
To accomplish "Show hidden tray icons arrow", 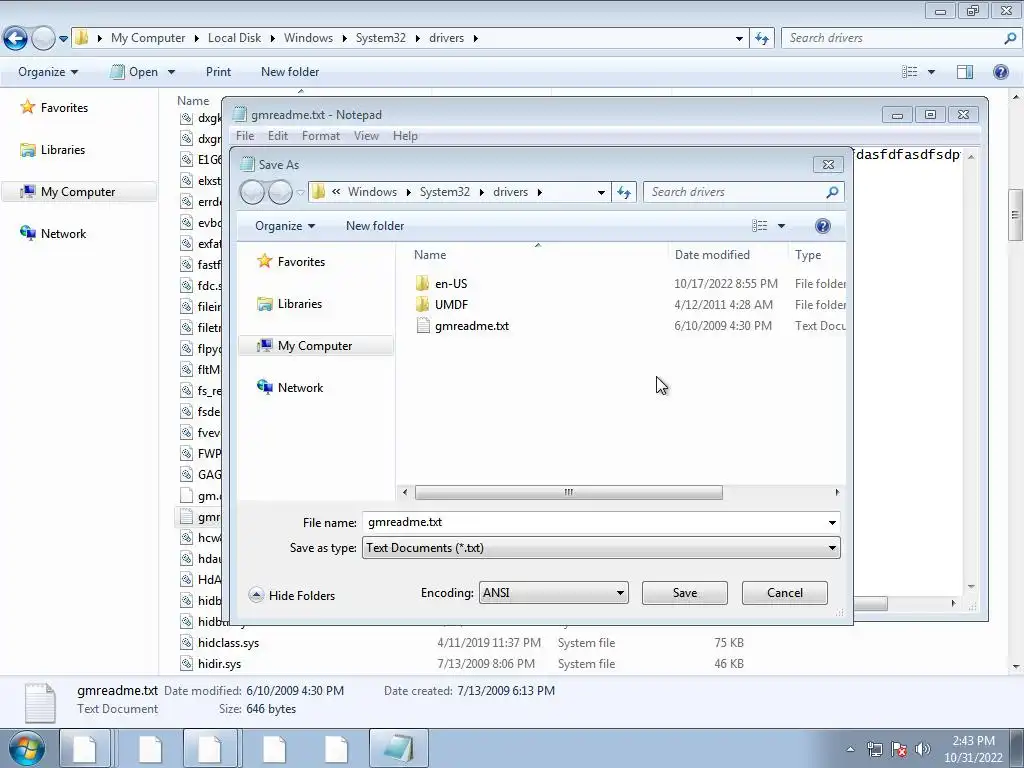I will click(x=850, y=749).
